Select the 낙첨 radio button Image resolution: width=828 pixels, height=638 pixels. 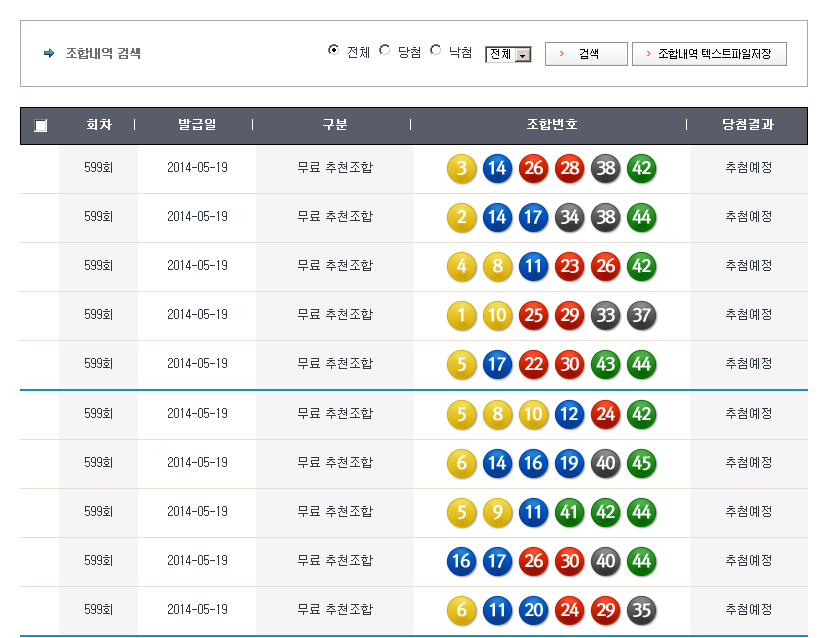436,50
